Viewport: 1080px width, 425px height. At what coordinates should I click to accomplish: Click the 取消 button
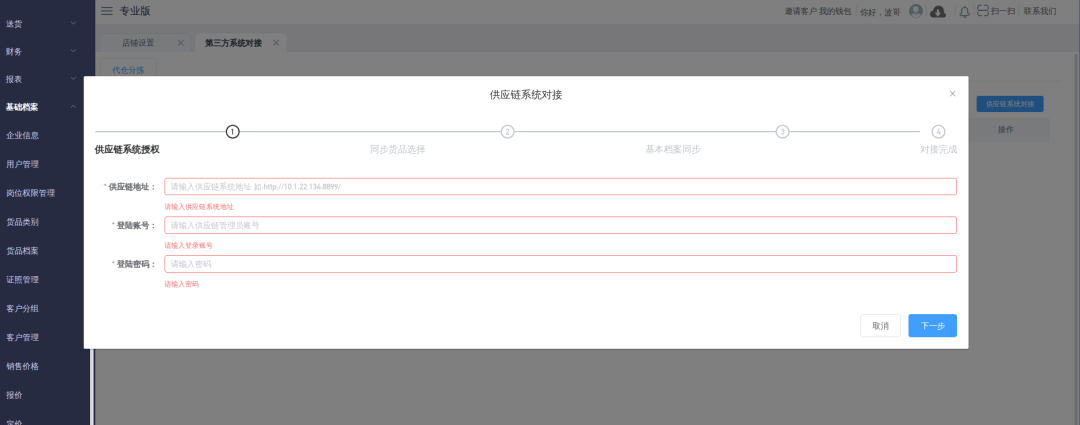pos(880,326)
